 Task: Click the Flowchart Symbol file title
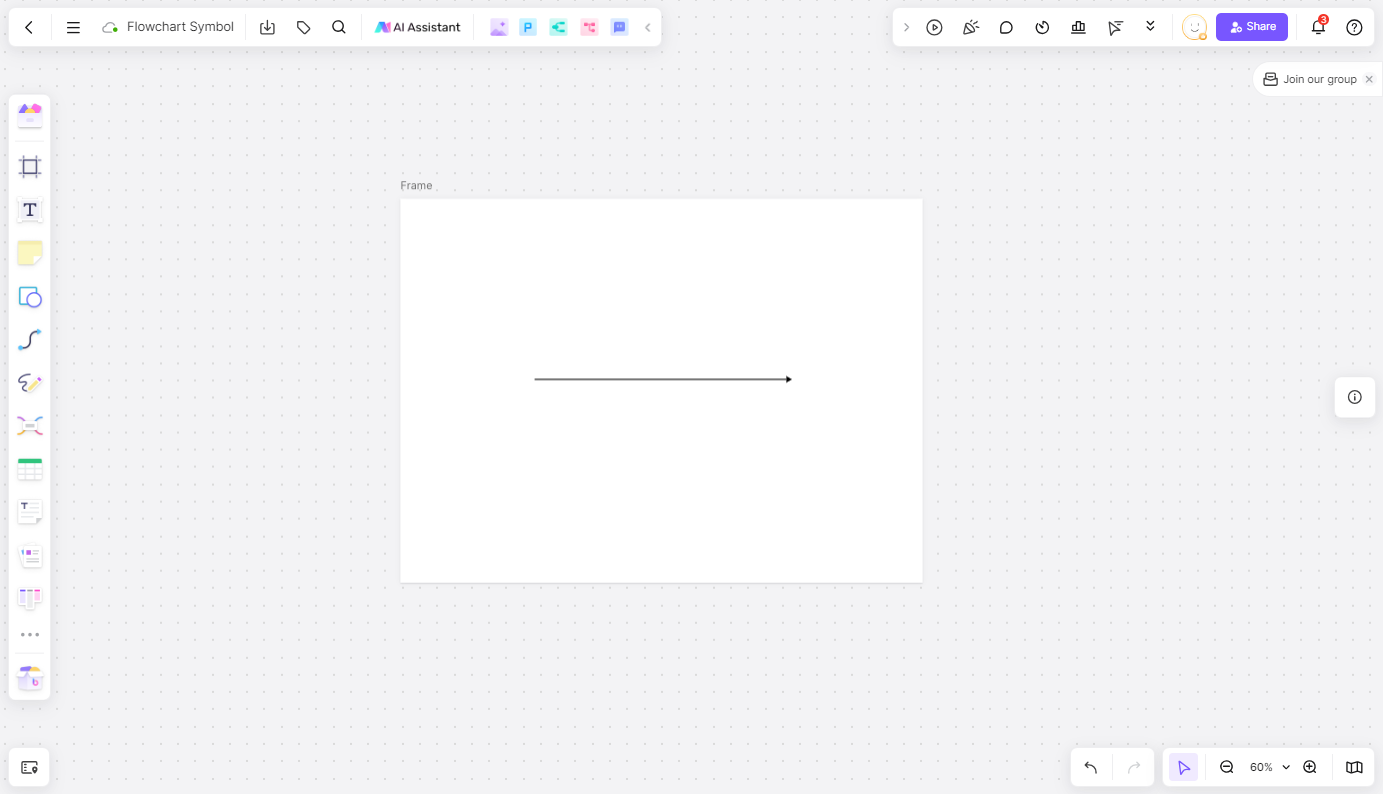(180, 27)
